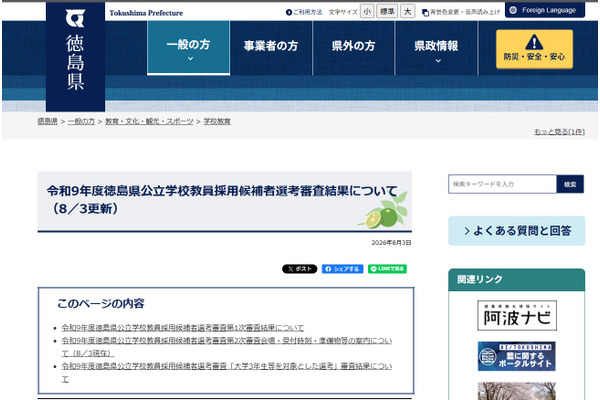The image size is (600, 400).
Task: Open よくある質問と回答 FAQ button
Action: point(517,231)
